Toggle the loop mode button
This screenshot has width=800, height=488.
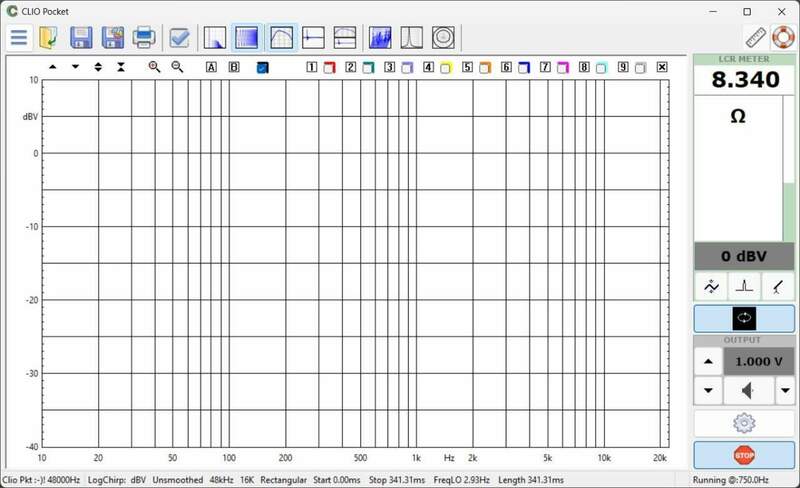(745, 318)
